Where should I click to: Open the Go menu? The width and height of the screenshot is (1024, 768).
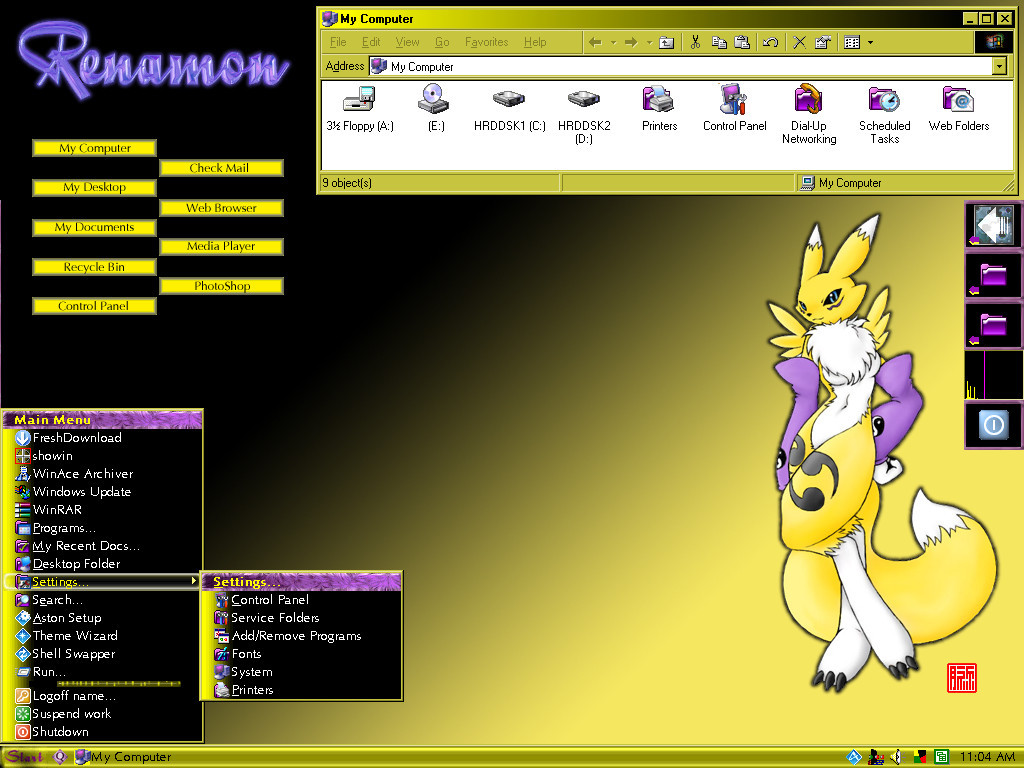(442, 42)
